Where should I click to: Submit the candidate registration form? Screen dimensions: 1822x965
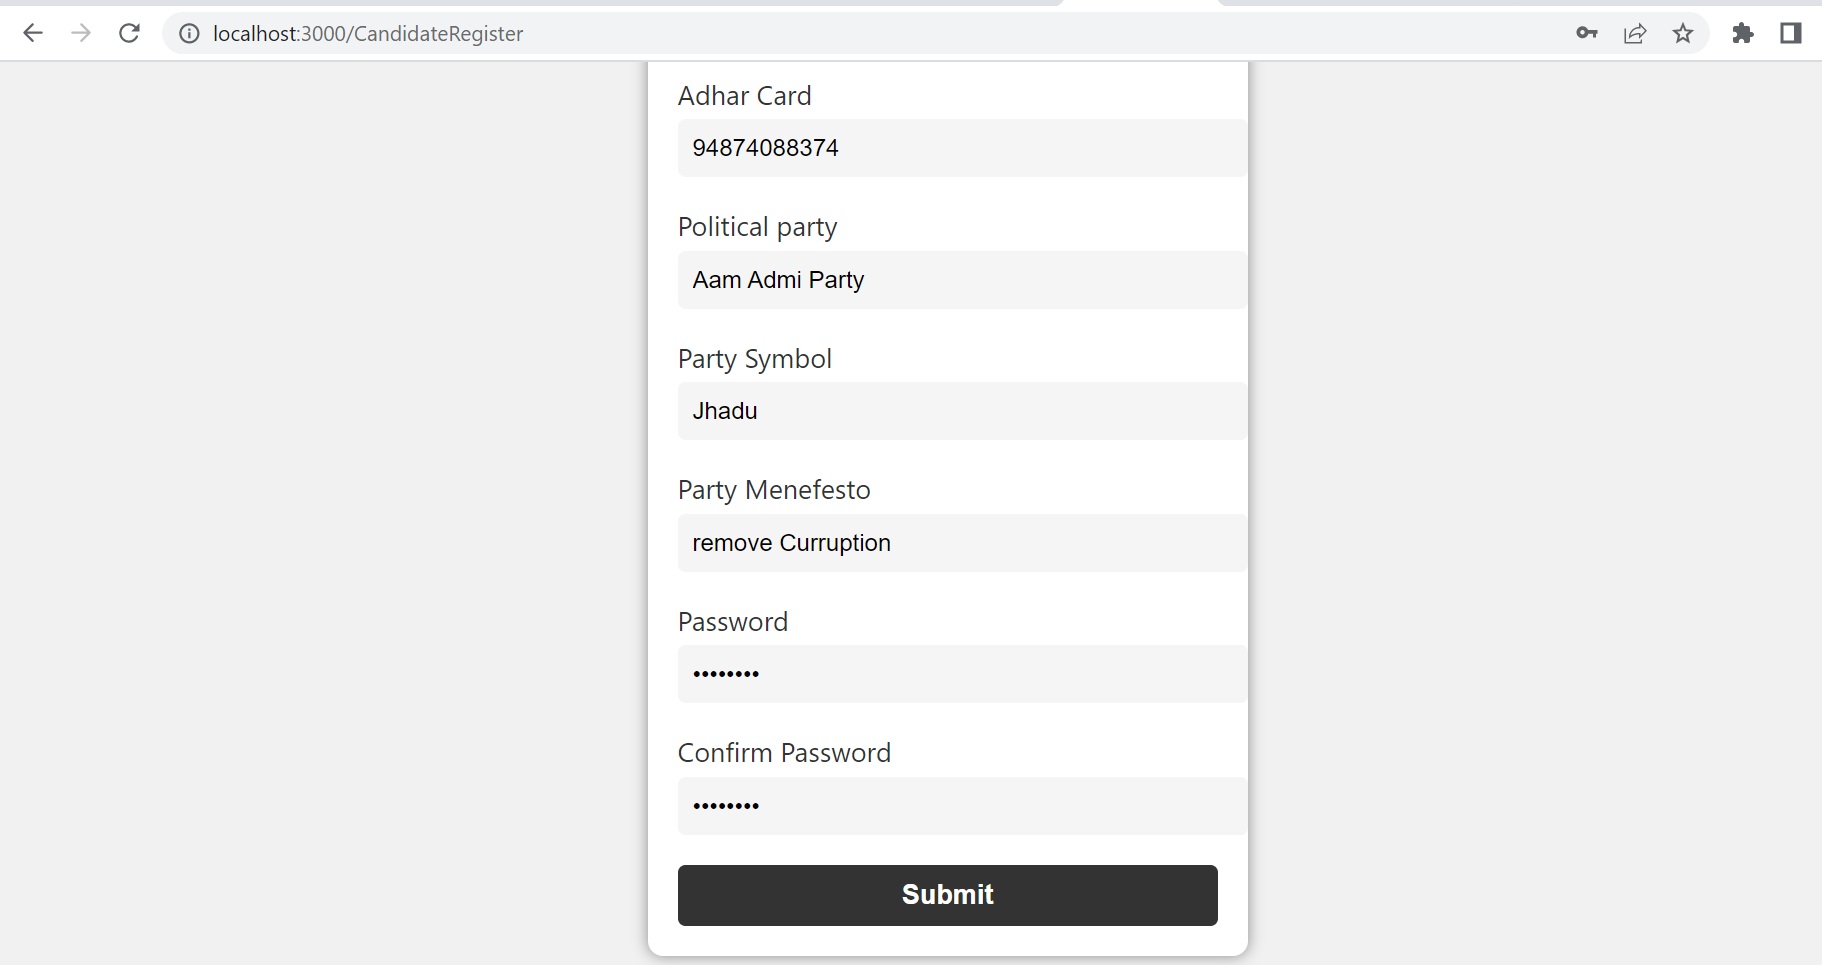[x=947, y=895]
